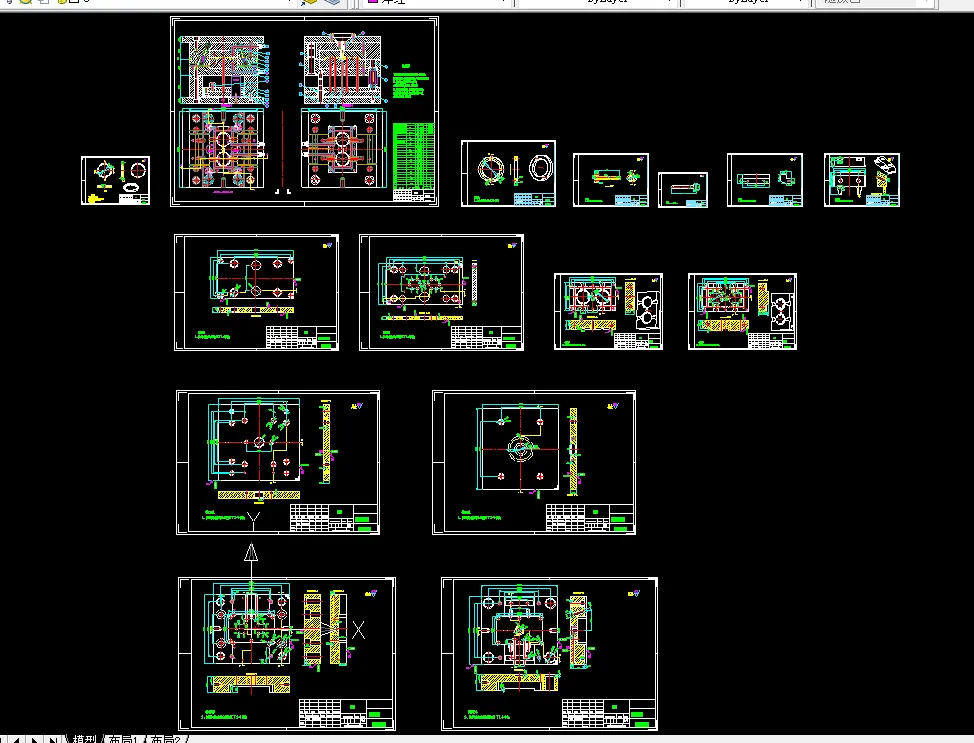Image resolution: width=974 pixels, height=743 pixels.
Task: Switch to the 模型 (Model) tab
Action: pos(84,739)
